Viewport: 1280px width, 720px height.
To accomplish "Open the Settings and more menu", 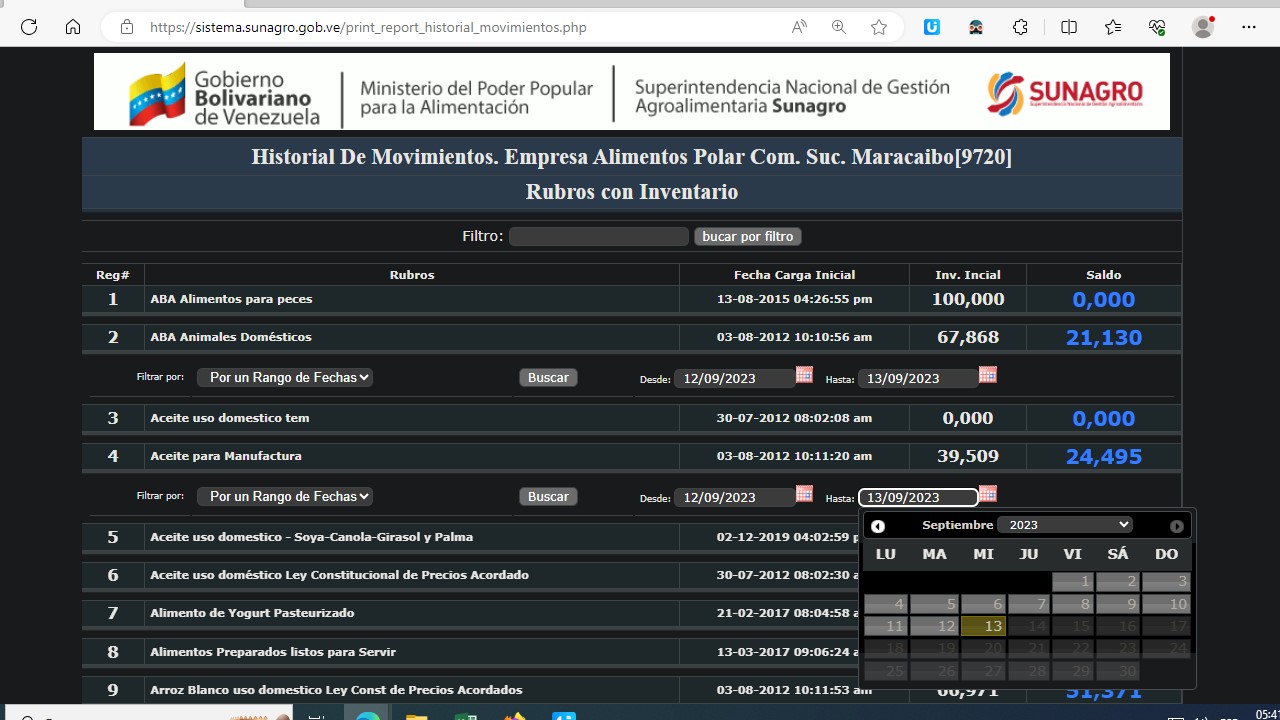I will coord(1248,27).
